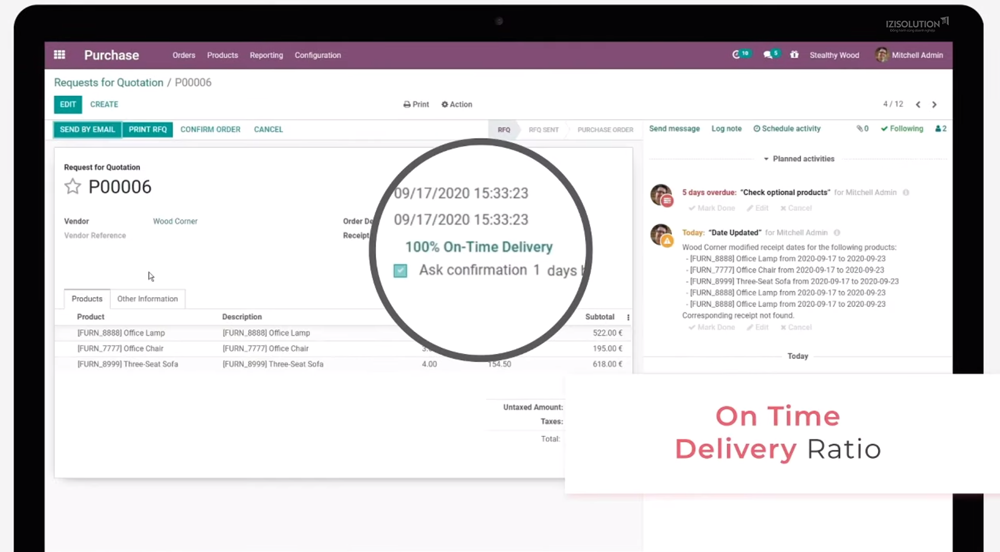Cancel the Date Updated activity

tap(796, 328)
